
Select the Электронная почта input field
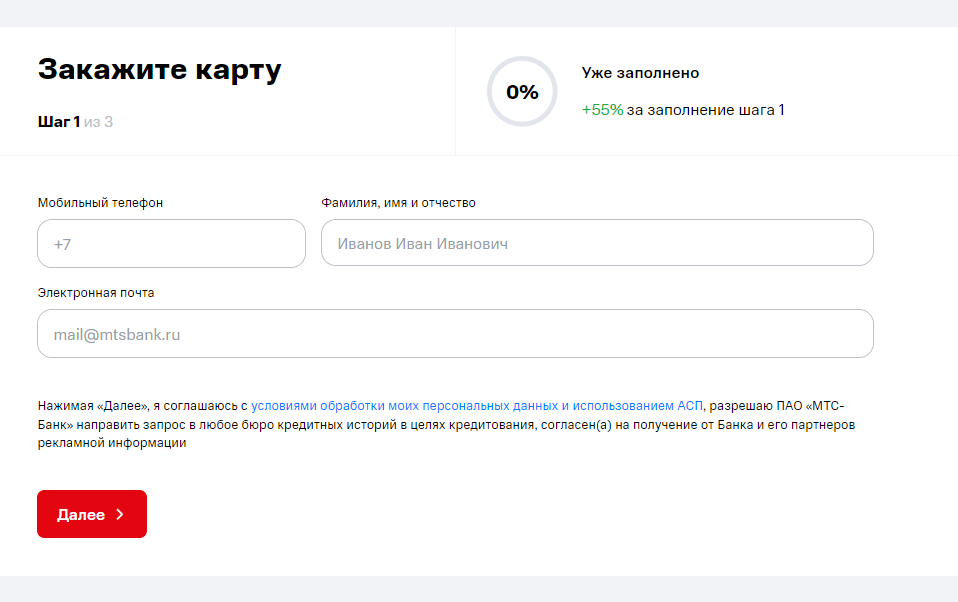(x=455, y=334)
